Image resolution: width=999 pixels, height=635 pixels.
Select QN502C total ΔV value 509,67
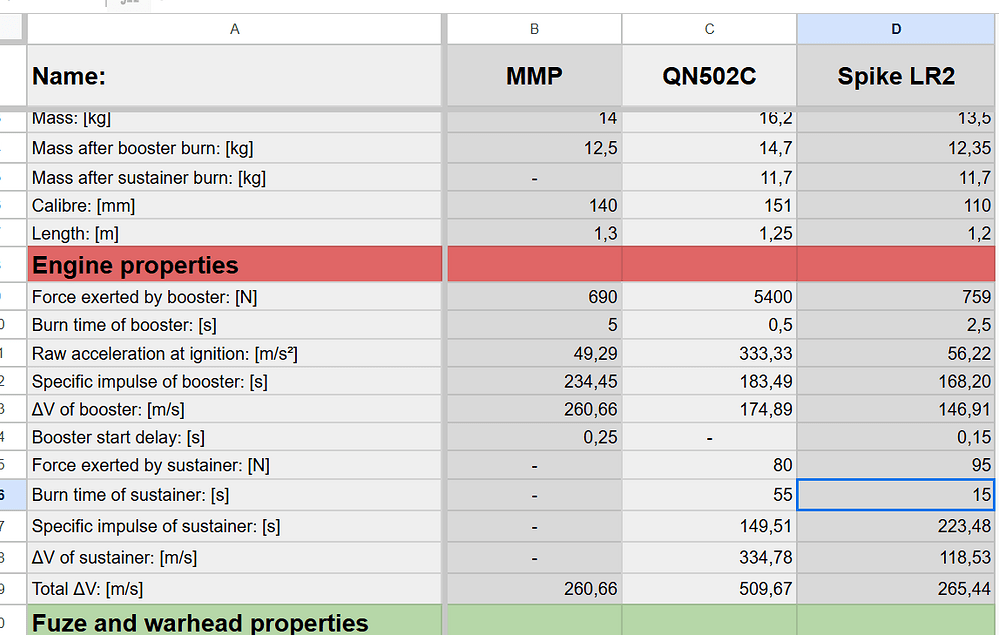(709, 589)
